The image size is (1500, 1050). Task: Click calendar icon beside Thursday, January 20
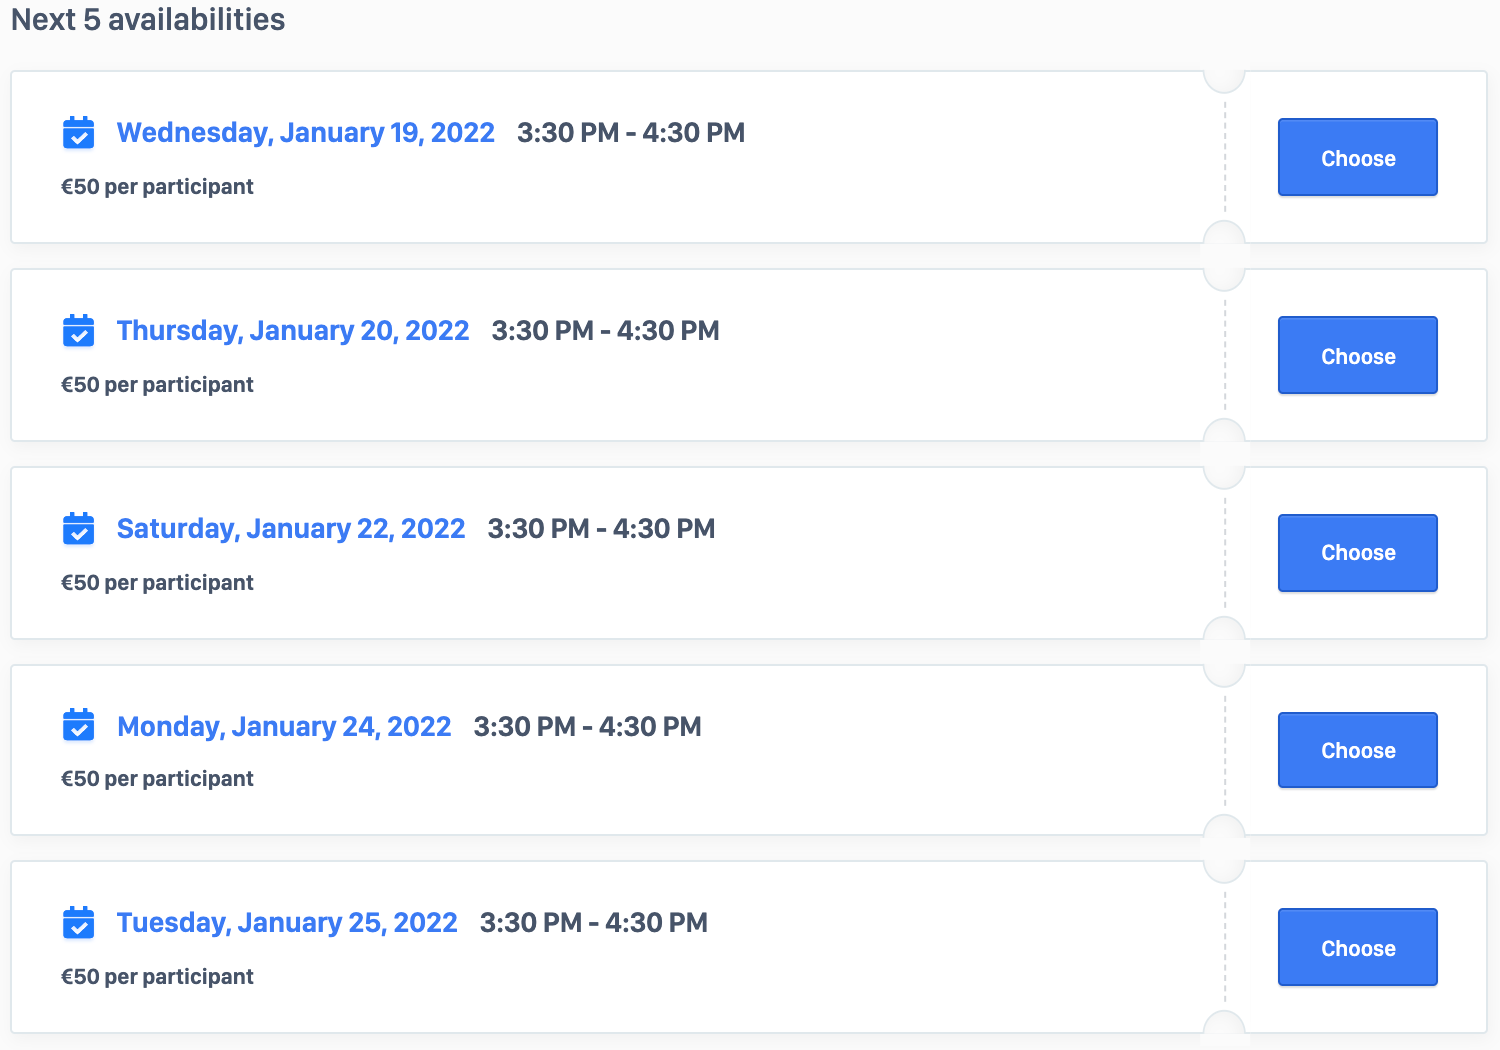click(x=78, y=330)
